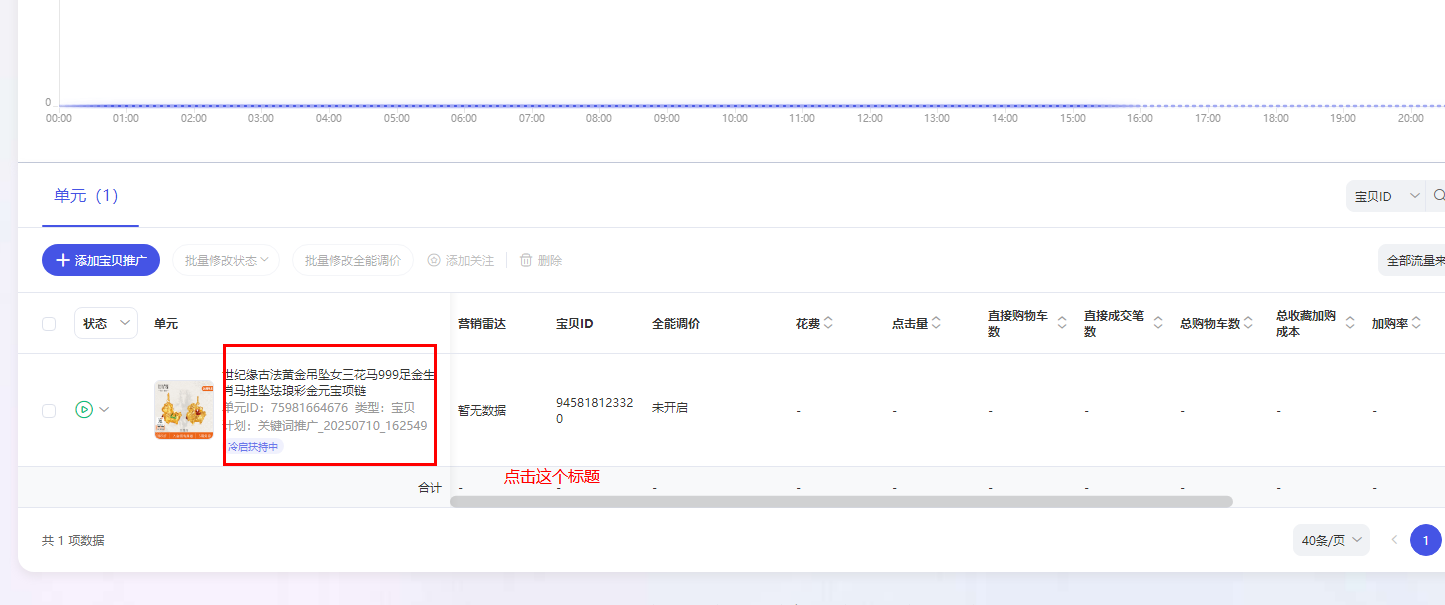Expand the row status chevron arrow

pos(104,409)
